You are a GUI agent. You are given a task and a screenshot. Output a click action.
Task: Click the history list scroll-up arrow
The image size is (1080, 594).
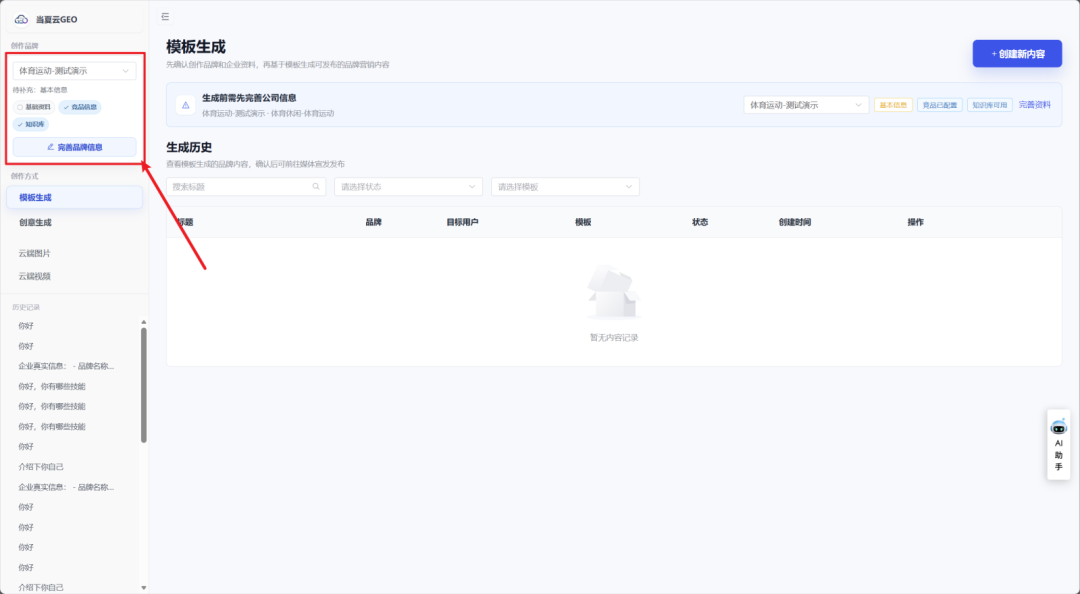[144, 322]
